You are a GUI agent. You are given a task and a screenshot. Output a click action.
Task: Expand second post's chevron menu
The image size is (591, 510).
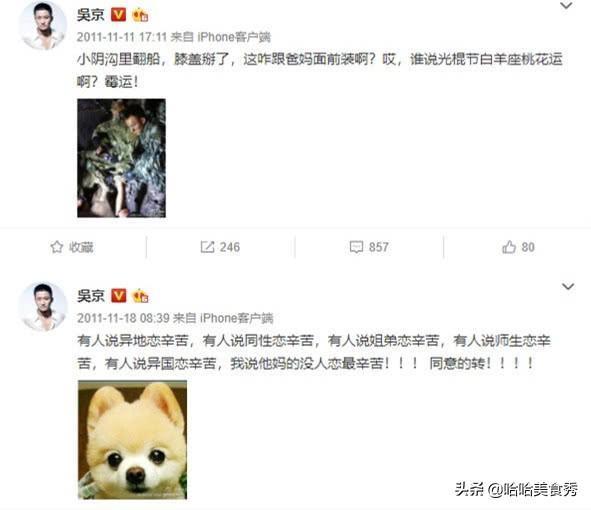(x=568, y=286)
